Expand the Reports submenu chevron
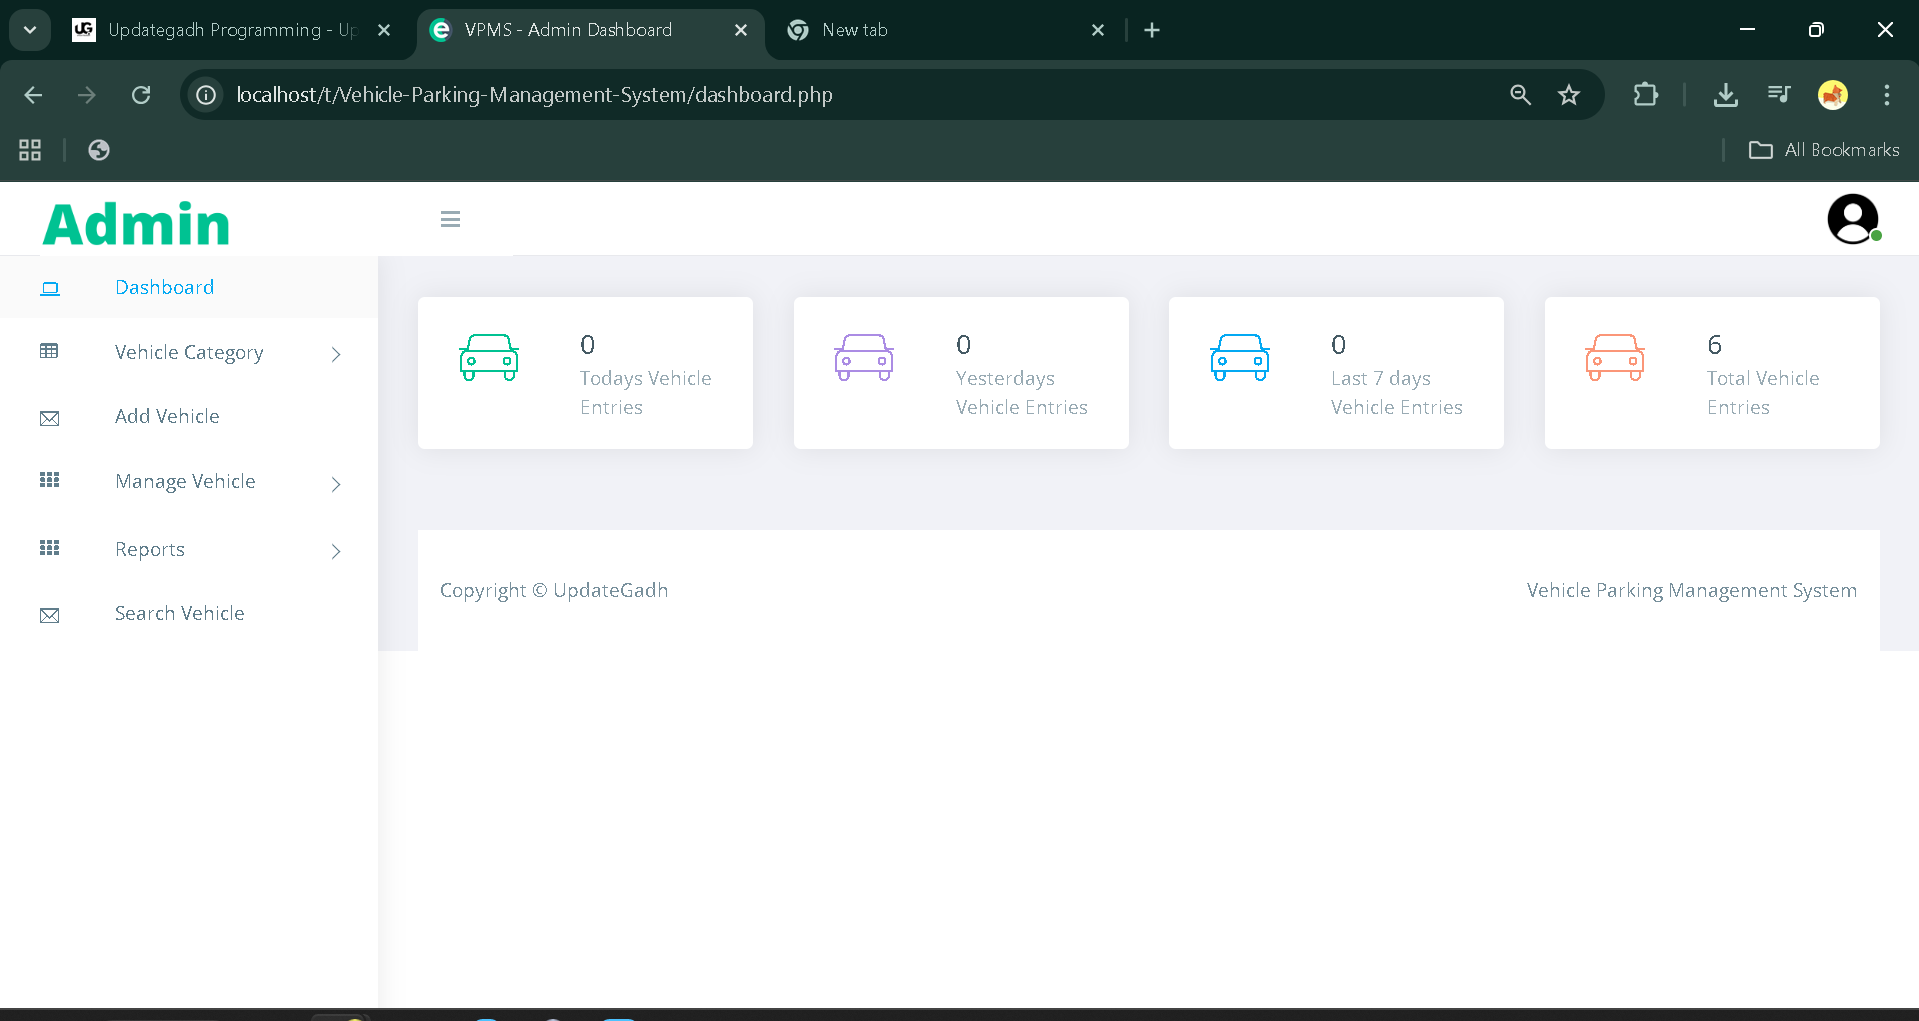Screen dimensions: 1919x1021 (336, 551)
